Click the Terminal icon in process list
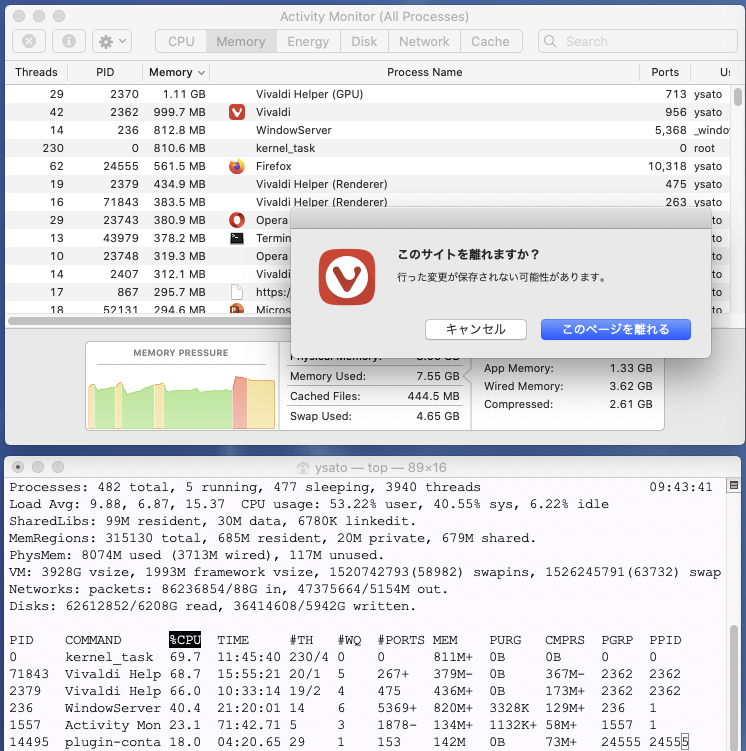Viewport: 746px width, 751px height. [x=237, y=238]
